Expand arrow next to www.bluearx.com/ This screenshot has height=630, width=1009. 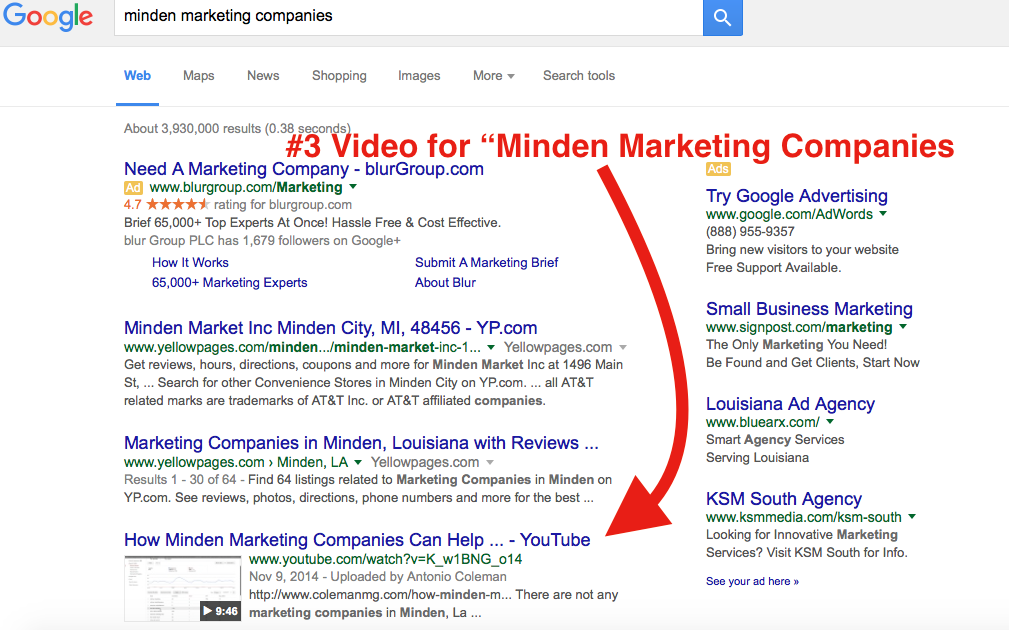(x=829, y=422)
